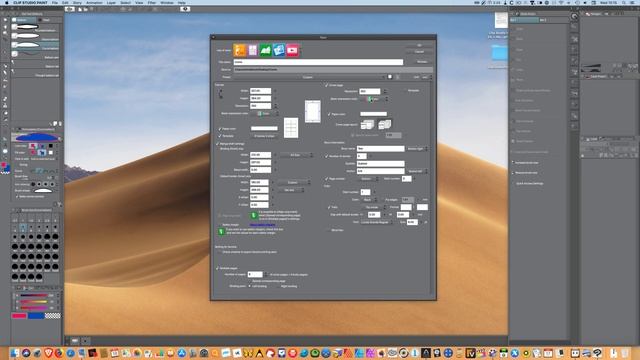
Task: Open the Folio font dropdown
Action: click(376, 222)
